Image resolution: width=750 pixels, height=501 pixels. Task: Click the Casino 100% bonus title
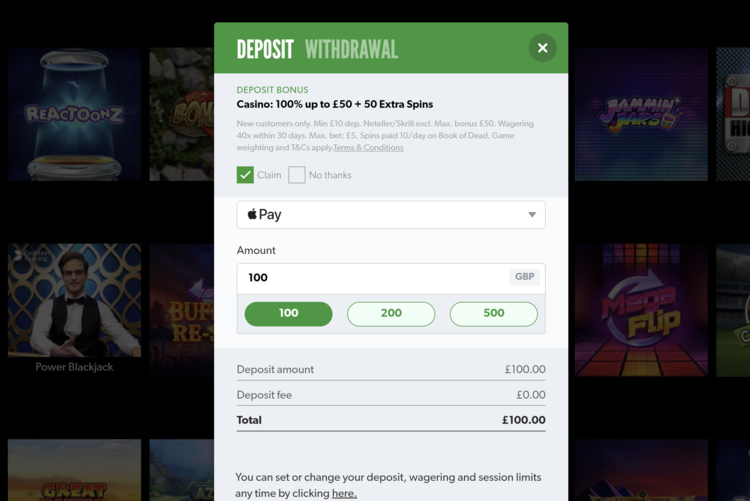(x=335, y=104)
